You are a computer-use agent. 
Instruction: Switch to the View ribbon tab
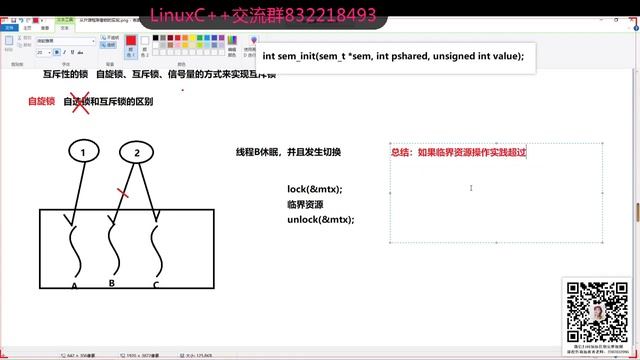45,28
